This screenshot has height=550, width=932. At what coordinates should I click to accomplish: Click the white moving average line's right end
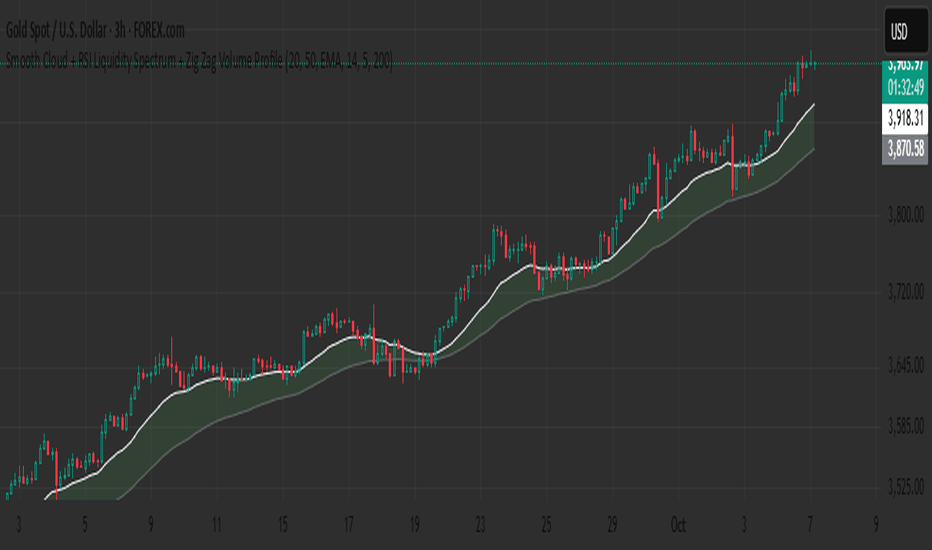(x=814, y=104)
